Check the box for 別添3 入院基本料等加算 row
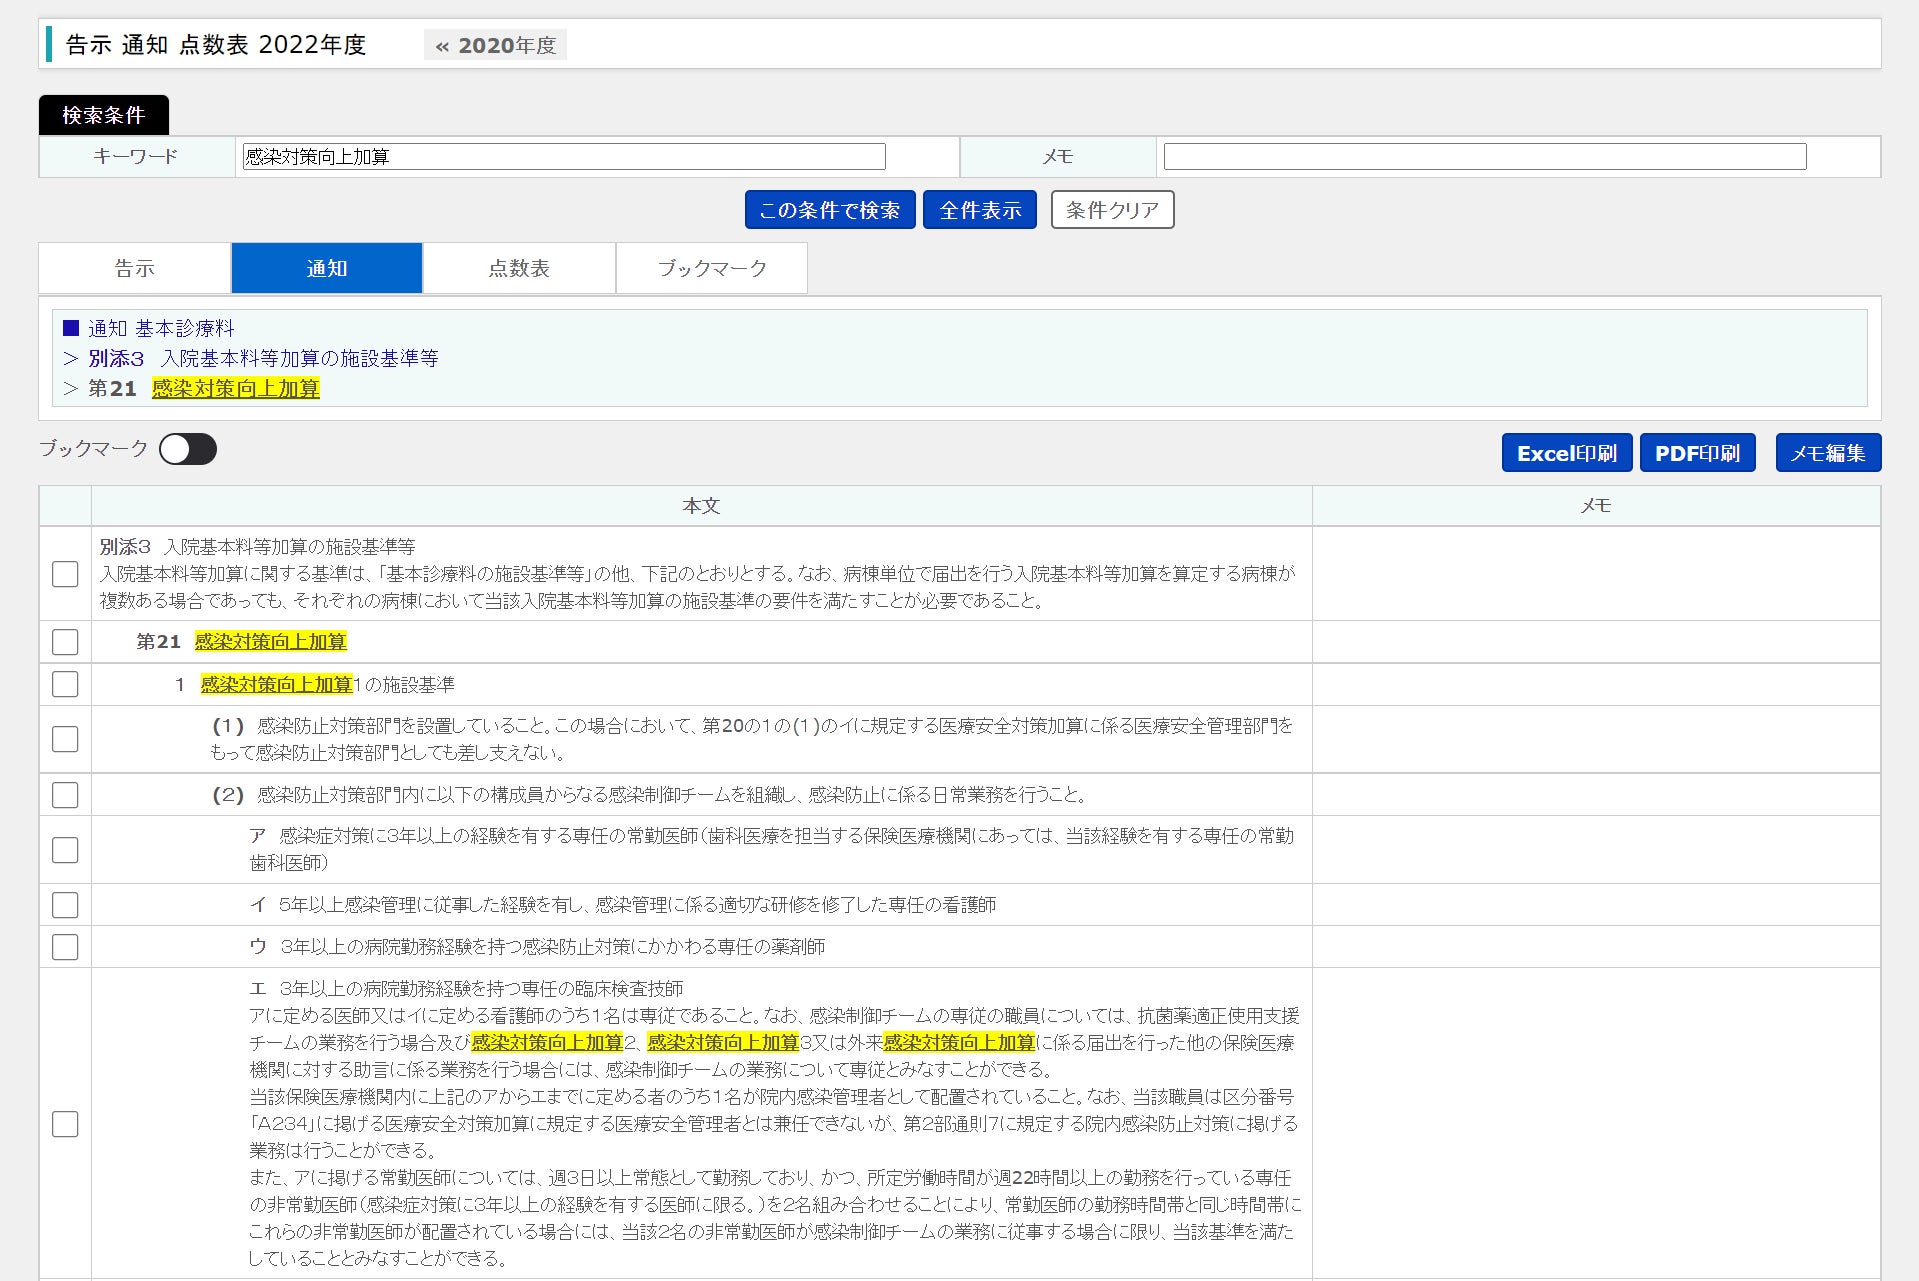 [65, 574]
